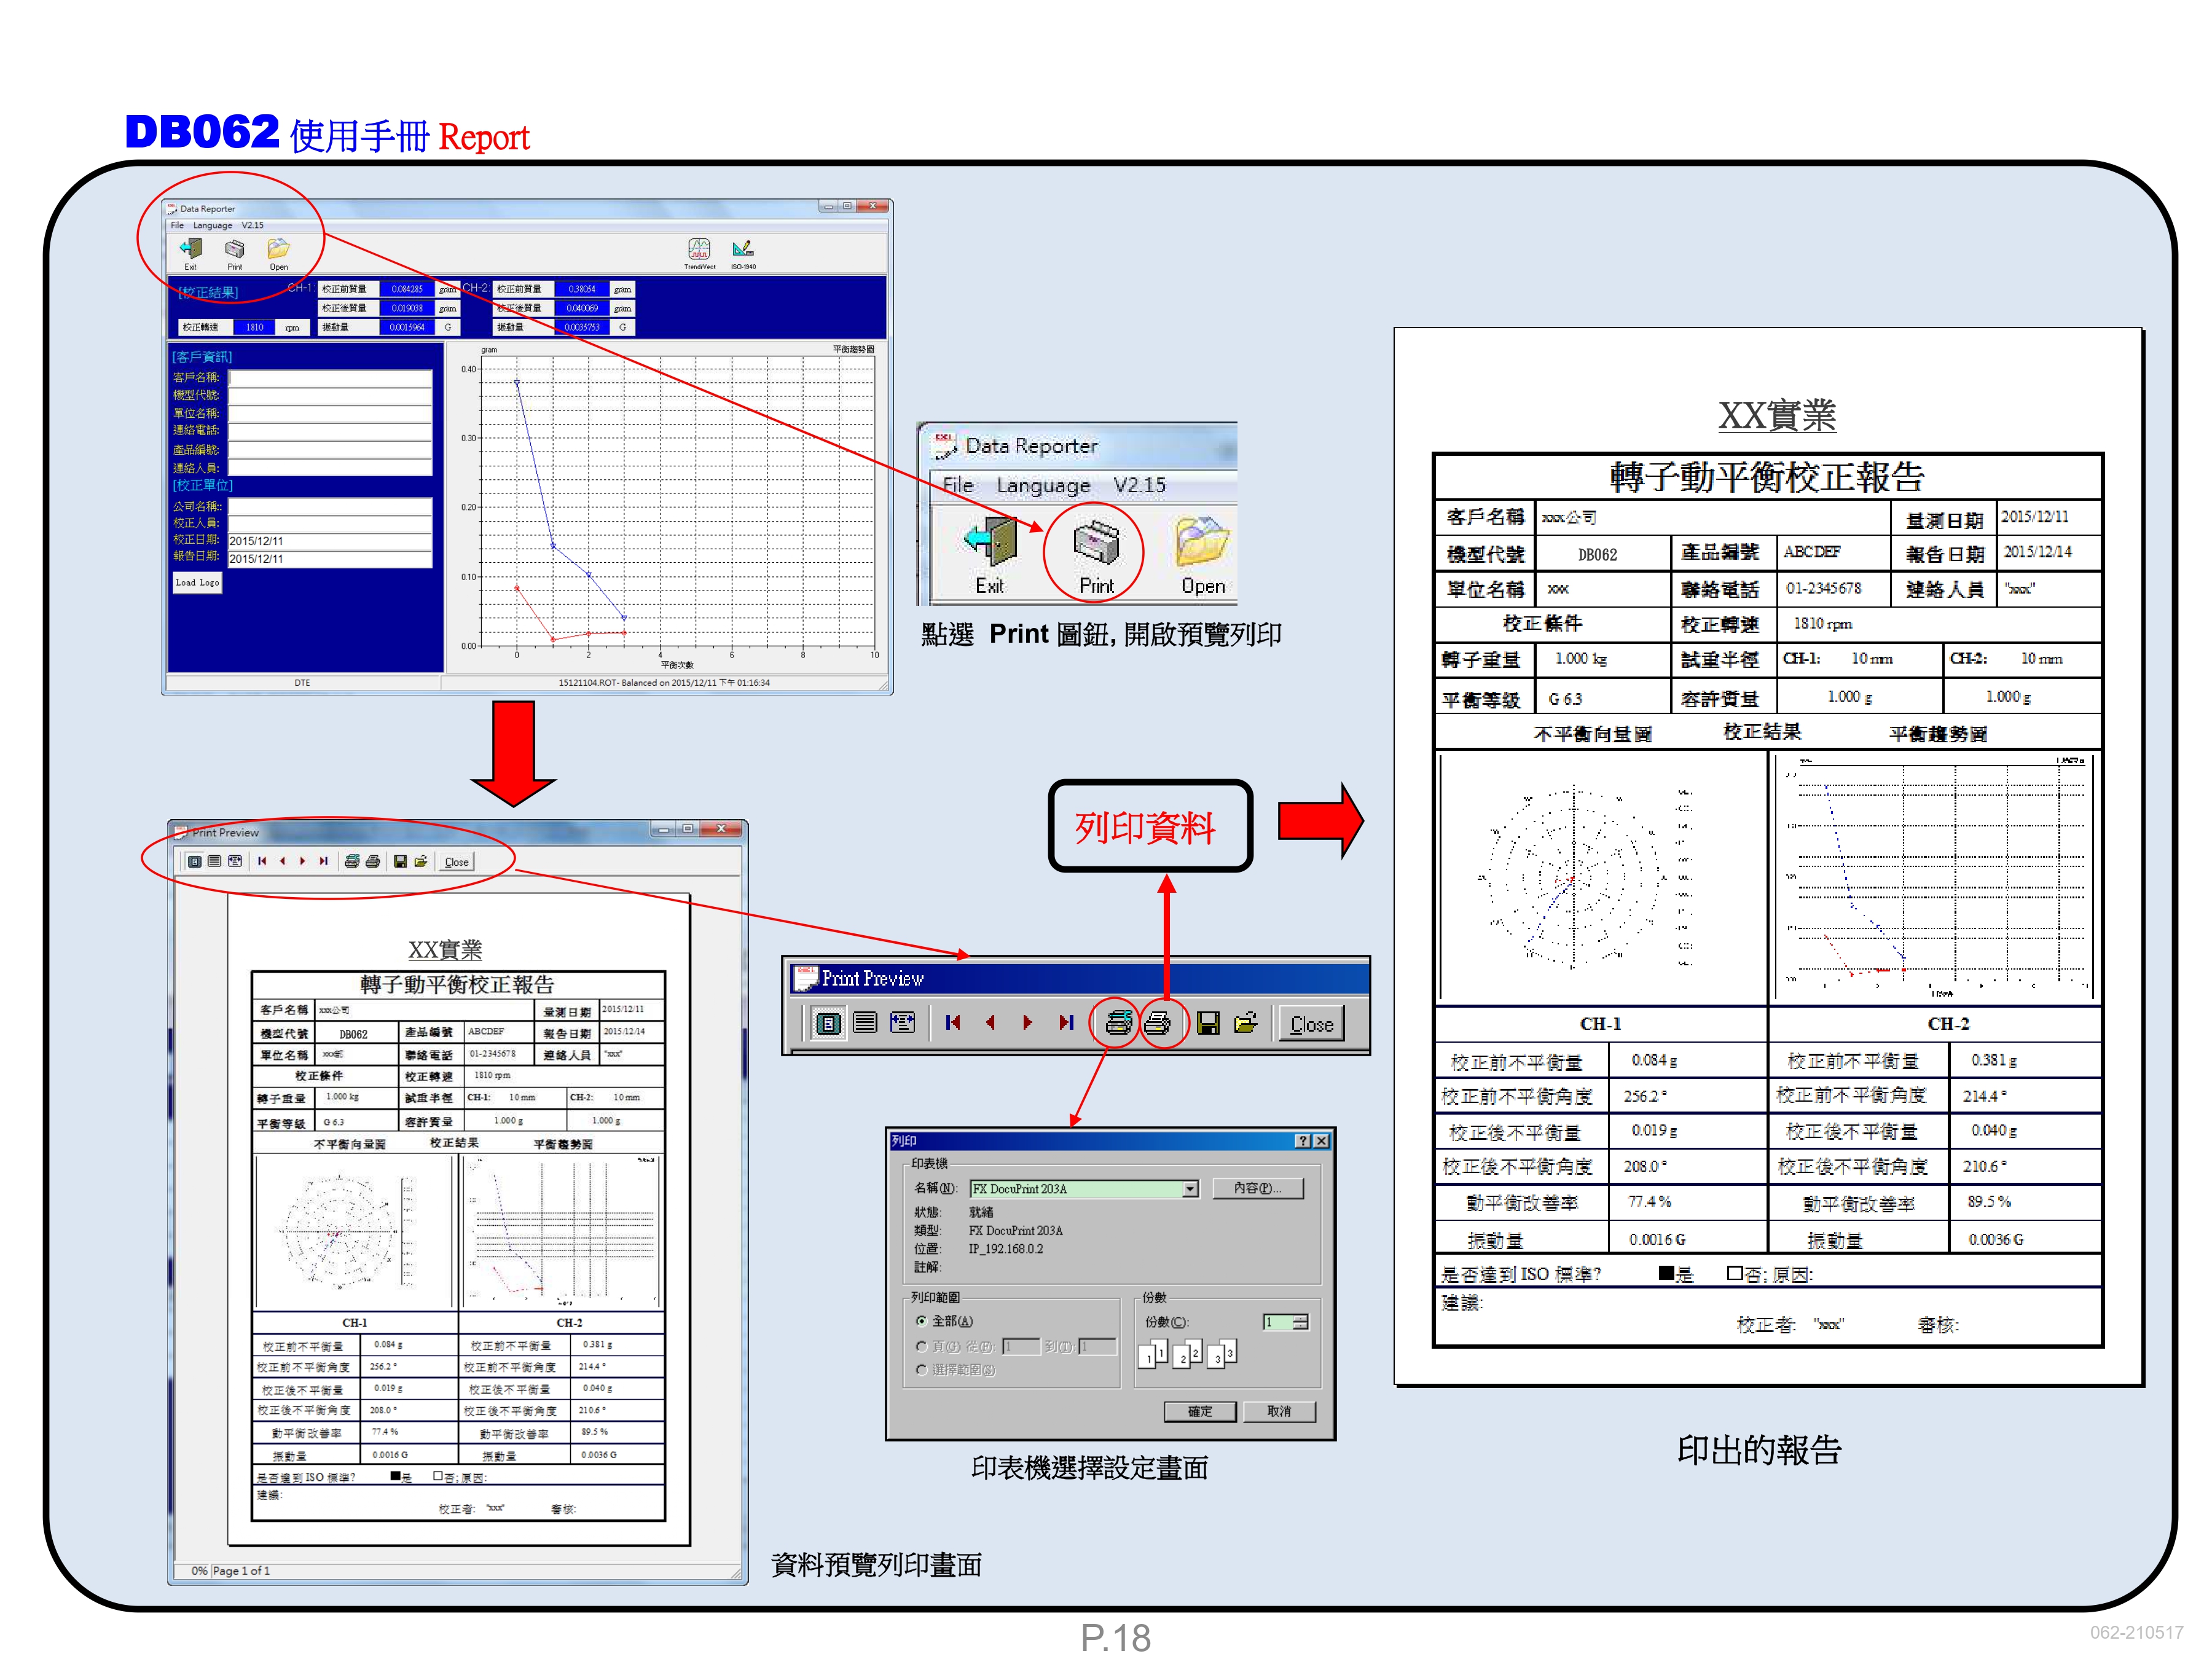Jump to first page in small Print Preview window

tap(262, 861)
